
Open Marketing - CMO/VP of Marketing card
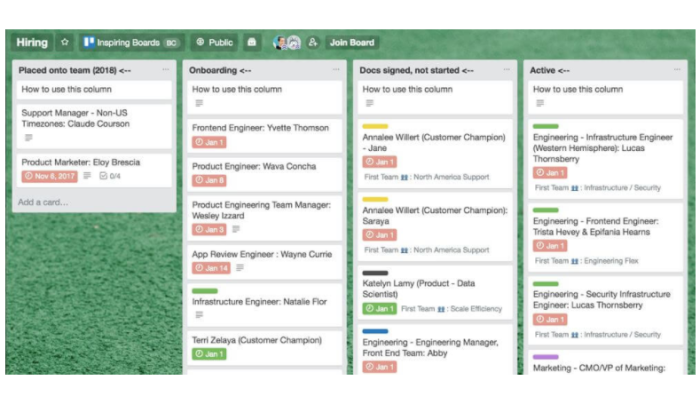tap(606, 362)
